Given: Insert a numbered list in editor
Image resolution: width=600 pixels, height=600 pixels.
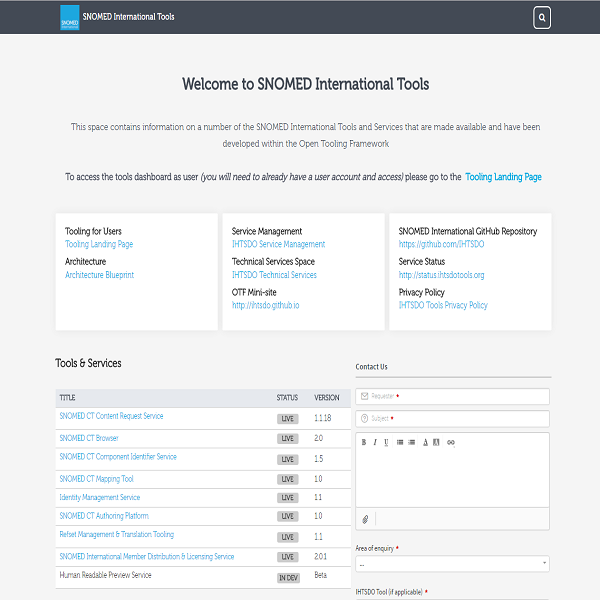Looking at the screenshot, I should (x=412, y=442).
